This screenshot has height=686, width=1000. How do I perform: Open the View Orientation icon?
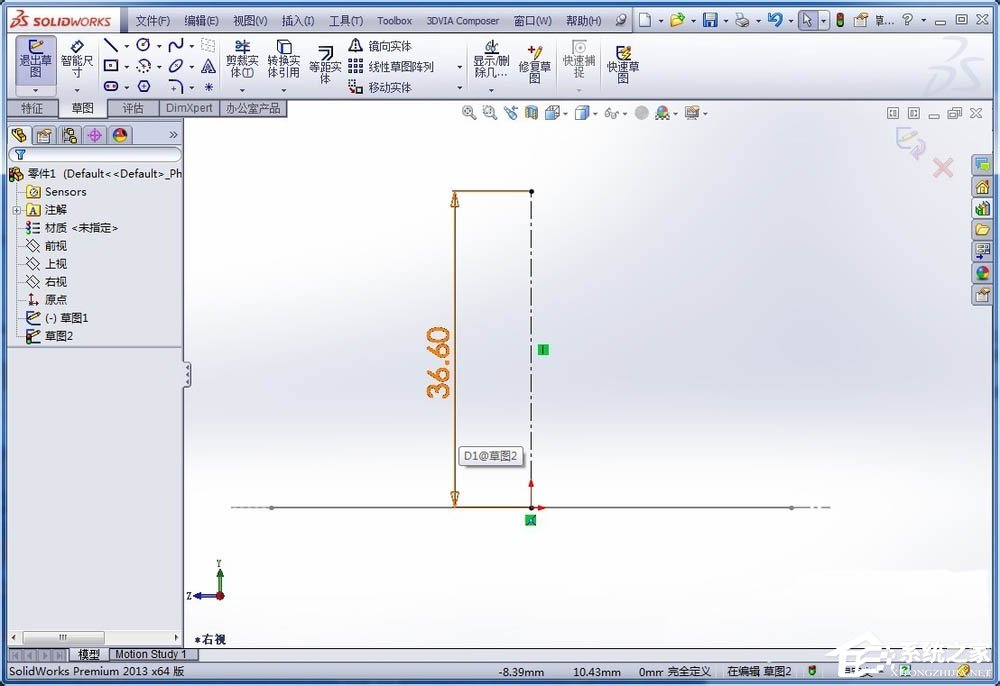[553, 112]
